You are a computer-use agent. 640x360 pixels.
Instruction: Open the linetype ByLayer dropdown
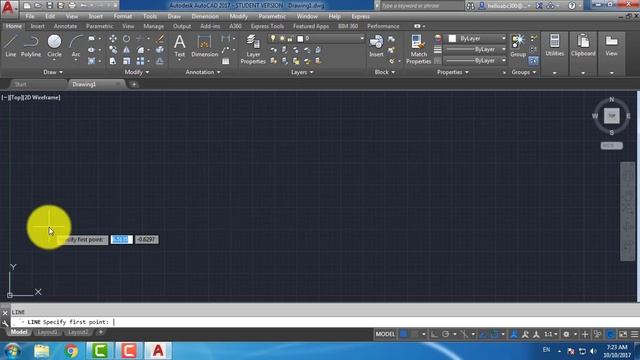tap(475, 60)
